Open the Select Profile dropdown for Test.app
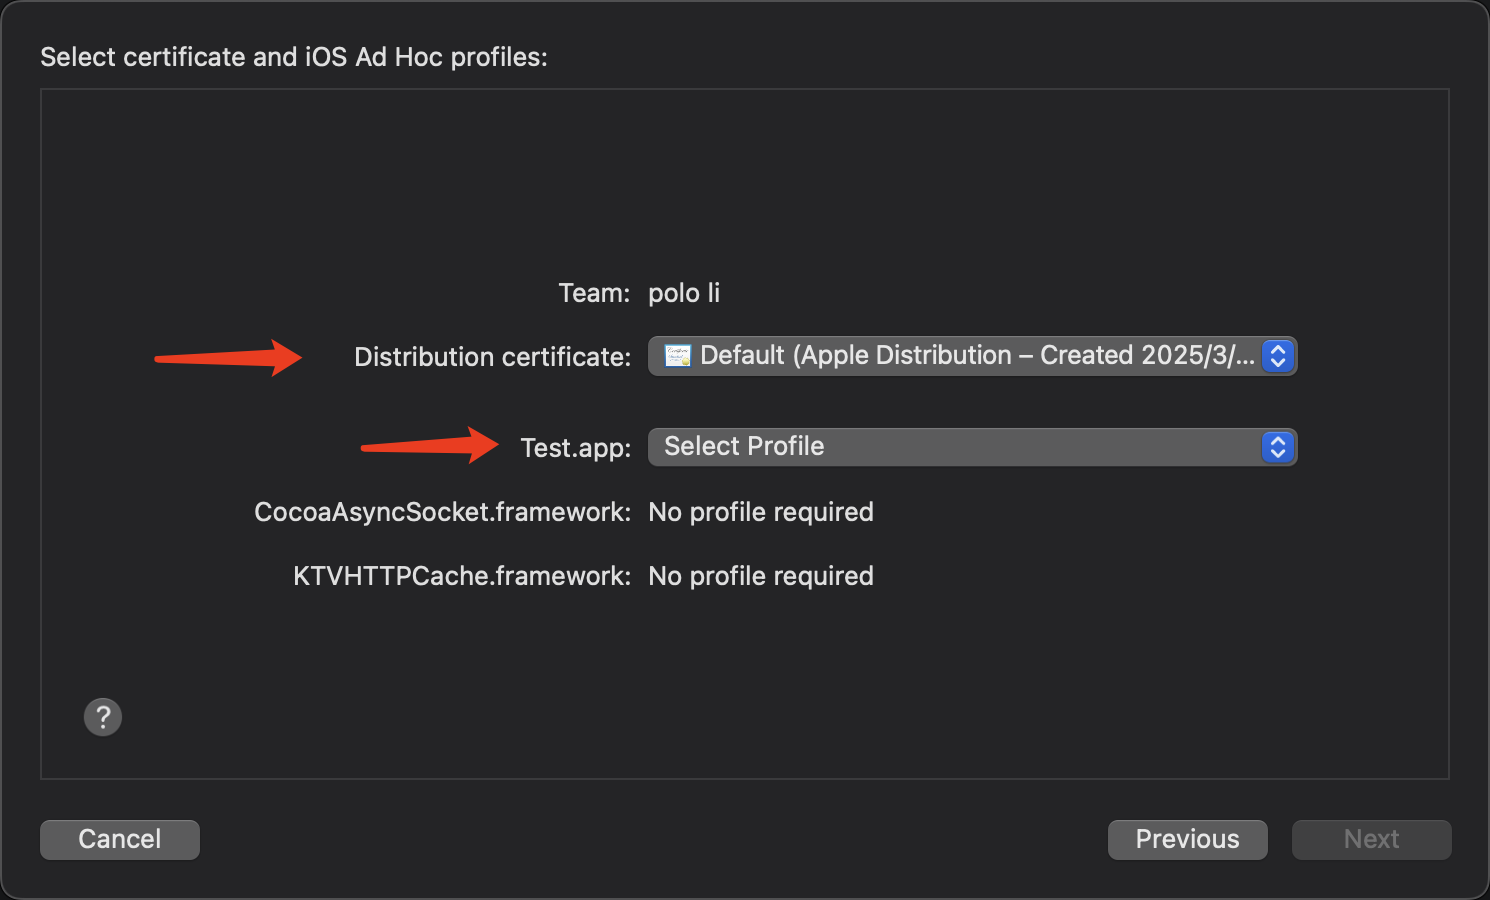This screenshot has width=1490, height=900. (960, 447)
